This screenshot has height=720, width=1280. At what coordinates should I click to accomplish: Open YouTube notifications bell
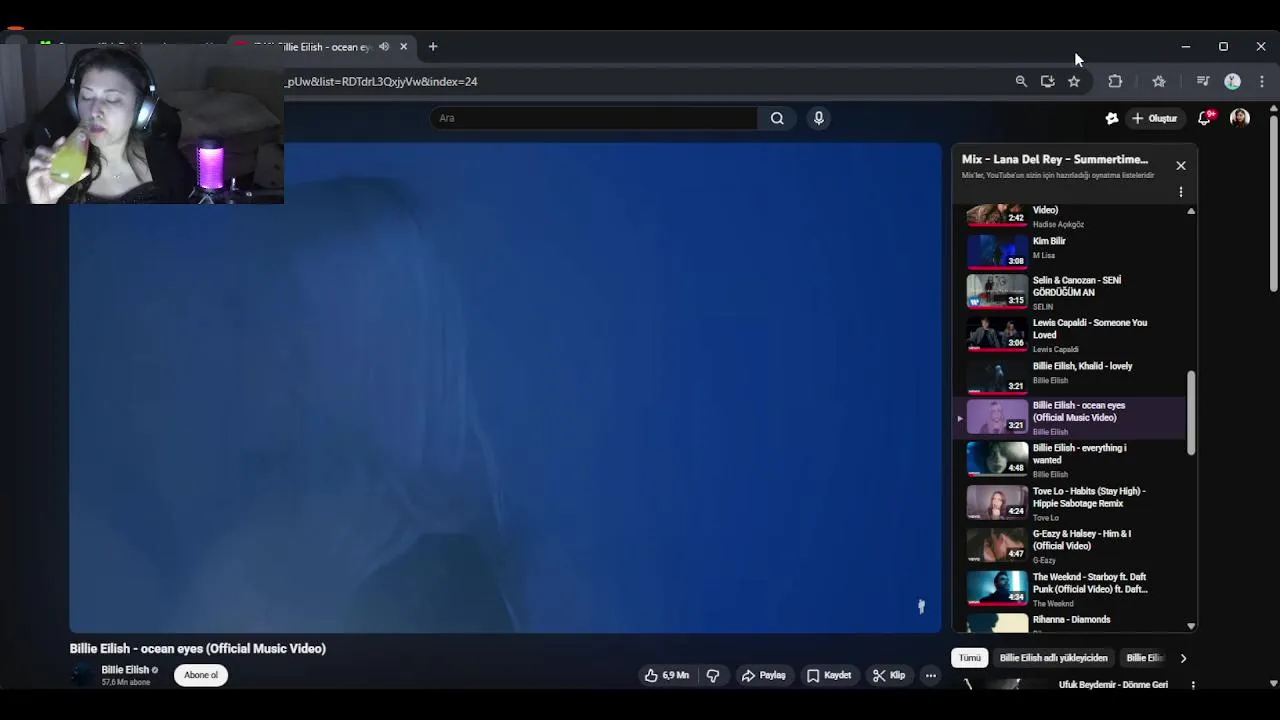(x=1205, y=118)
